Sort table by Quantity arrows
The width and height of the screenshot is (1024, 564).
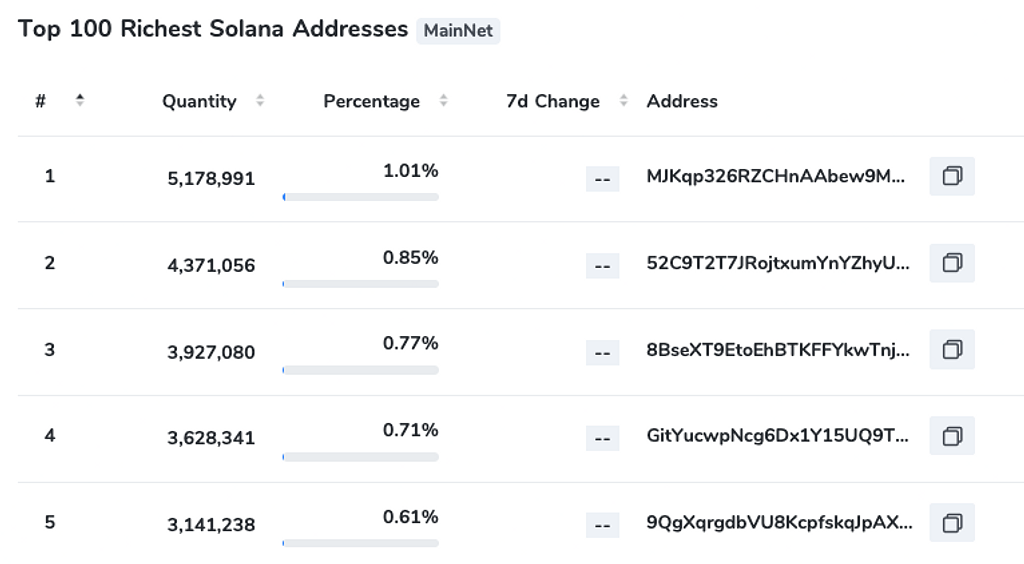coord(260,101)
